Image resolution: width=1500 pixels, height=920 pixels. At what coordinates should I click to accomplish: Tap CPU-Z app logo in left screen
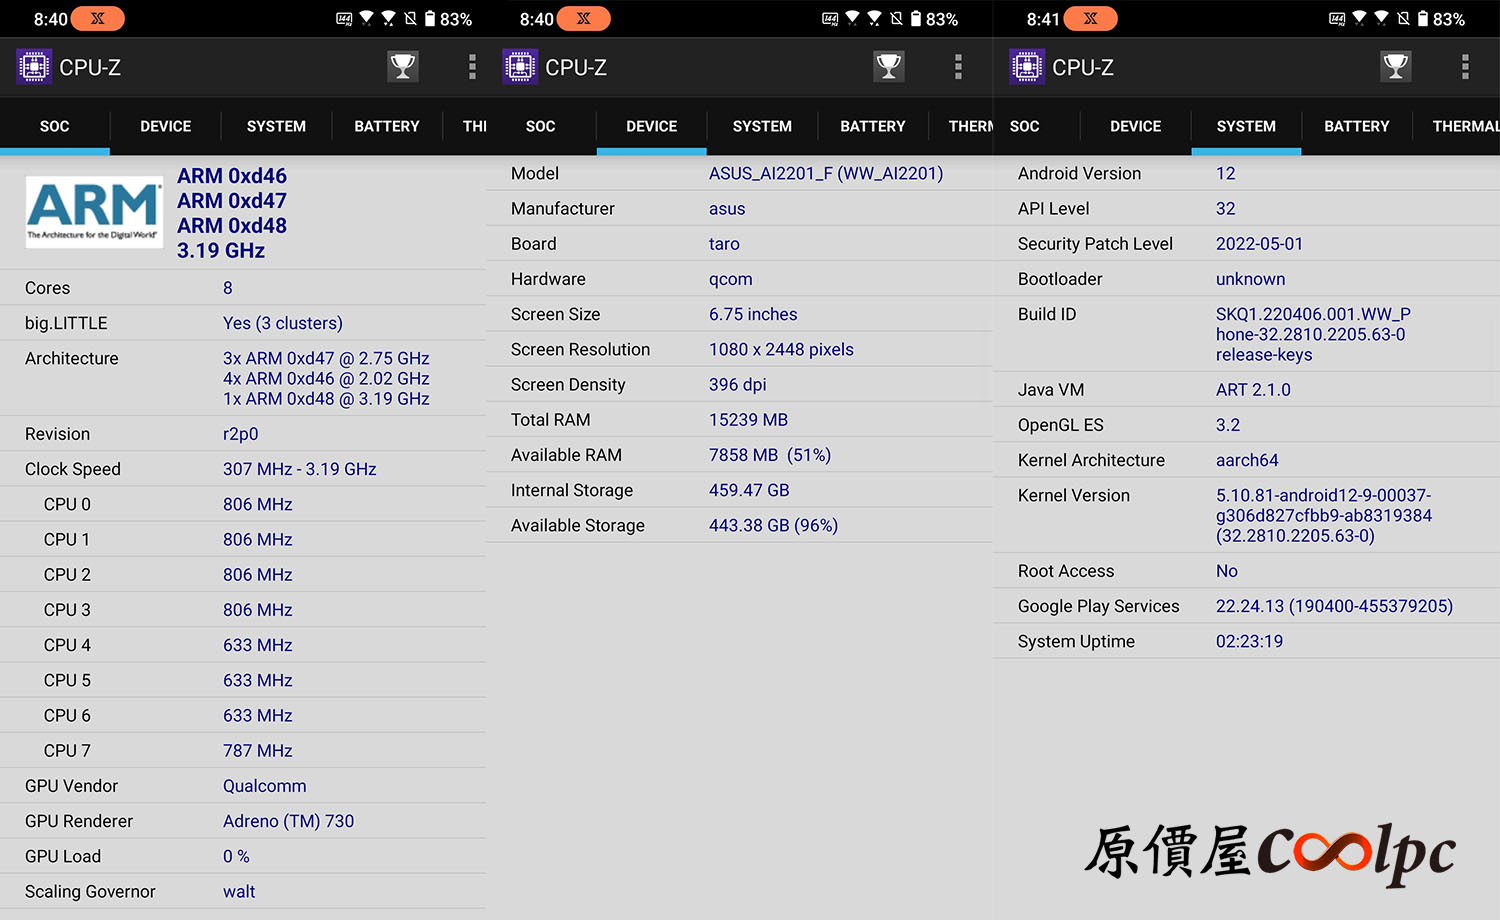tap(33, 67)
